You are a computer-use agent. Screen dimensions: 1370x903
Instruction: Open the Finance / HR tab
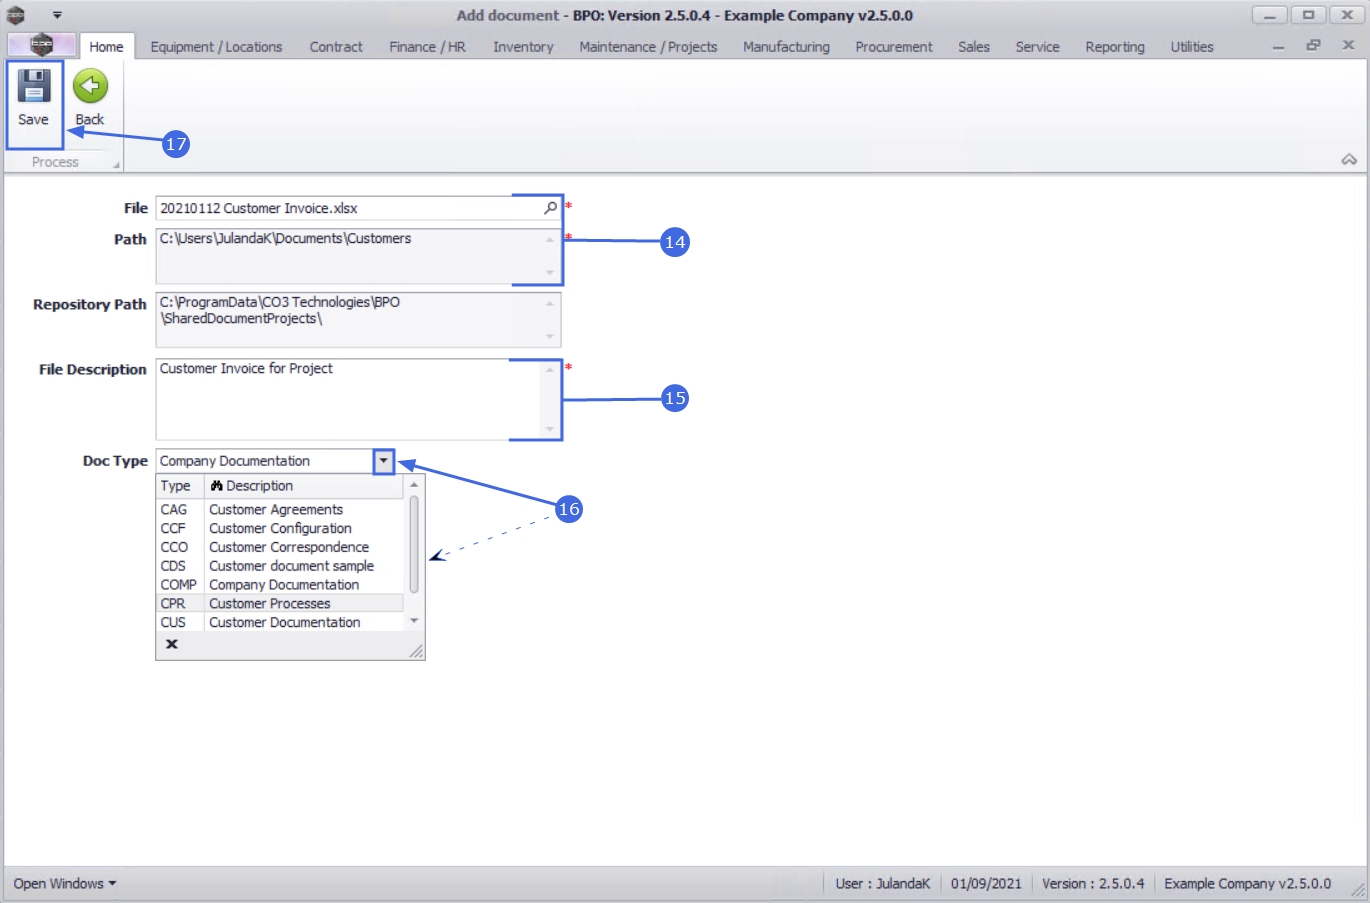(x=427, y=47)
